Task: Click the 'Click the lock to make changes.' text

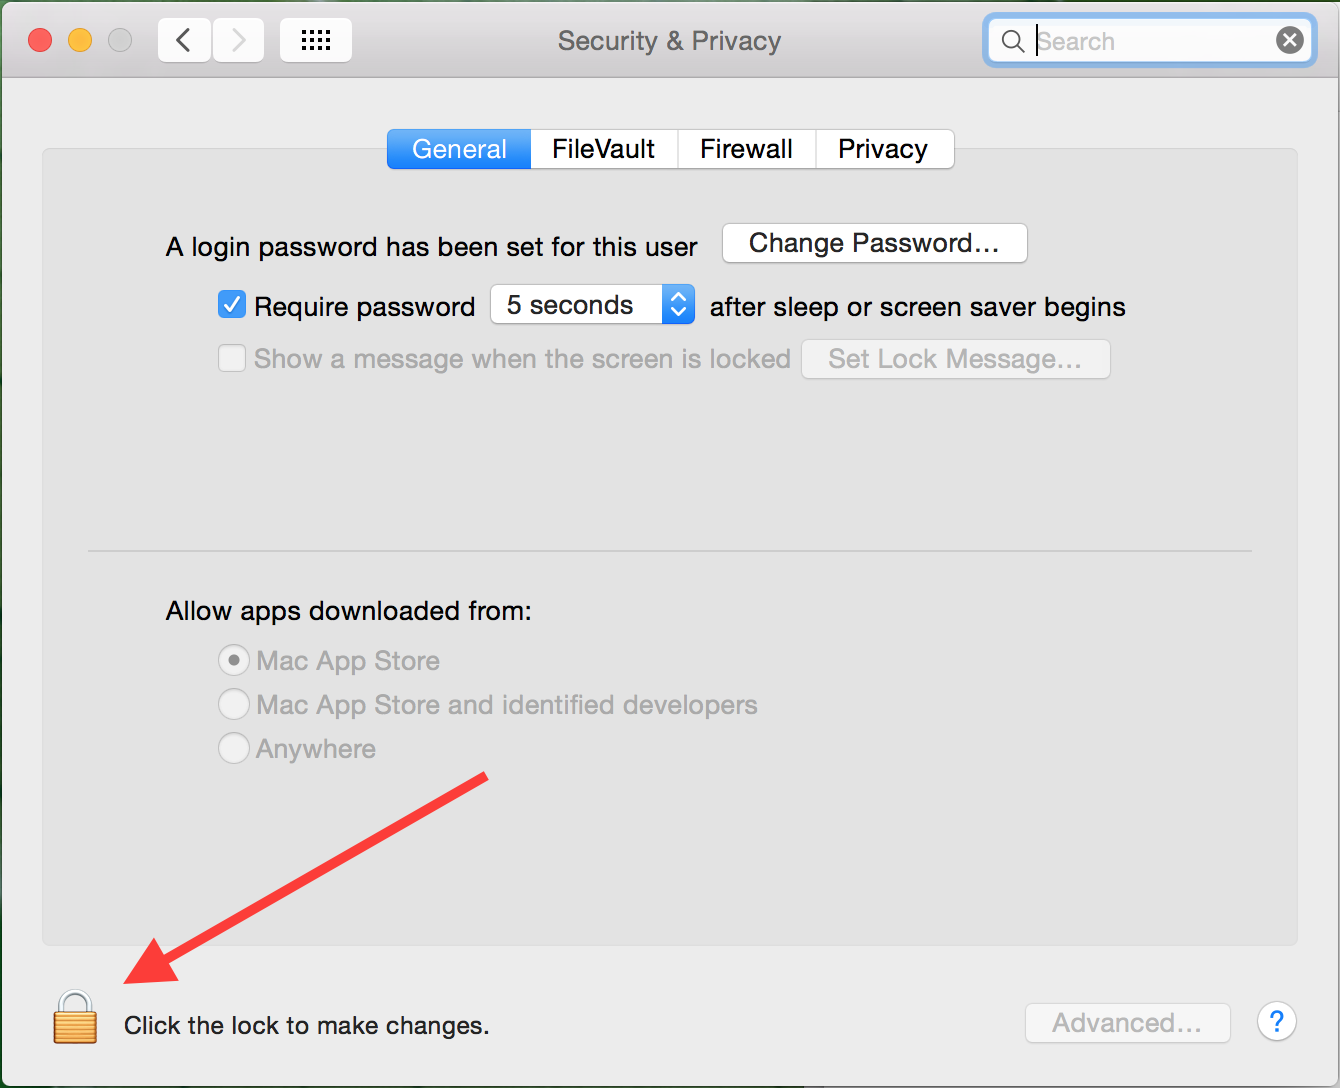Action: pos(307,1025)
